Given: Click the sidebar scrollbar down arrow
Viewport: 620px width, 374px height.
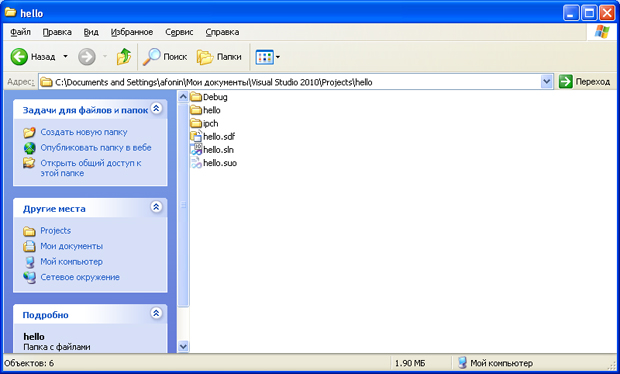Looking at the screenshot, I should point(183,347).
